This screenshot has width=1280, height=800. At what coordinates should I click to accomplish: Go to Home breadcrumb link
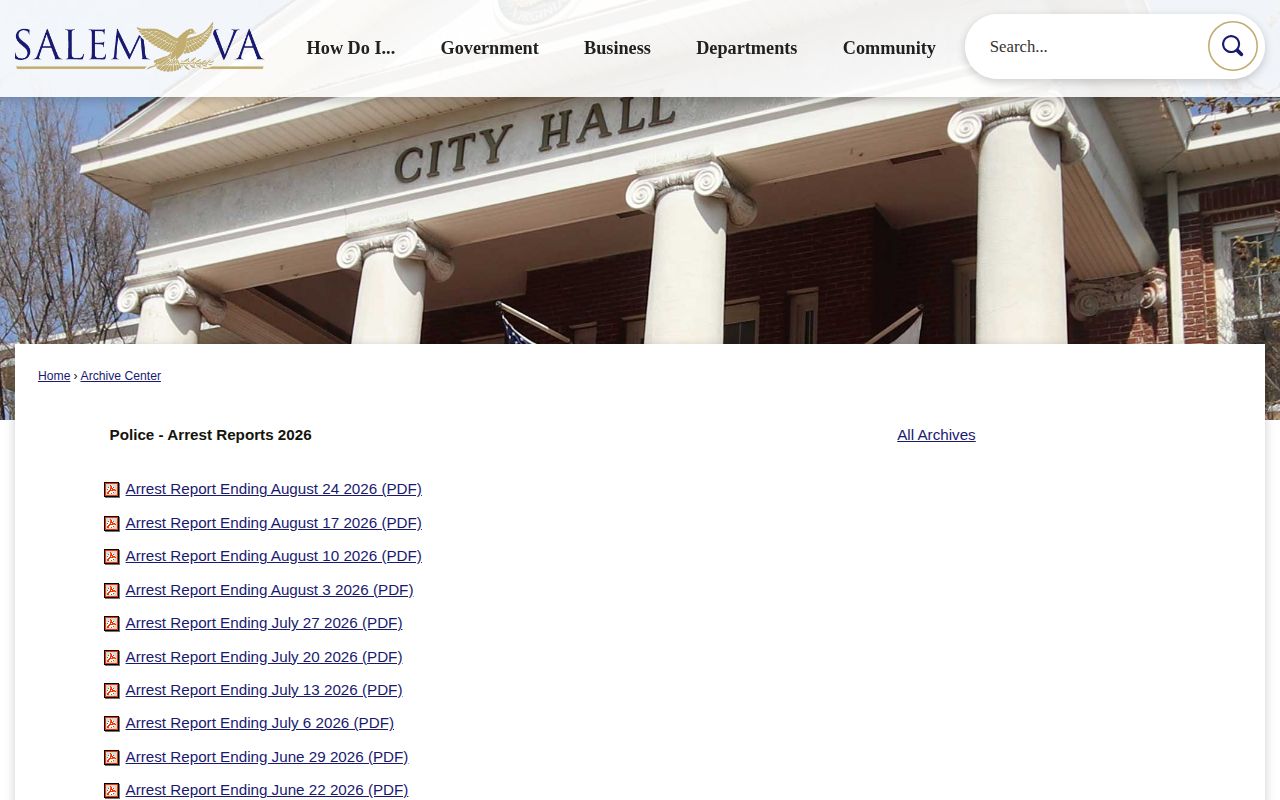(x=54, y=376)
